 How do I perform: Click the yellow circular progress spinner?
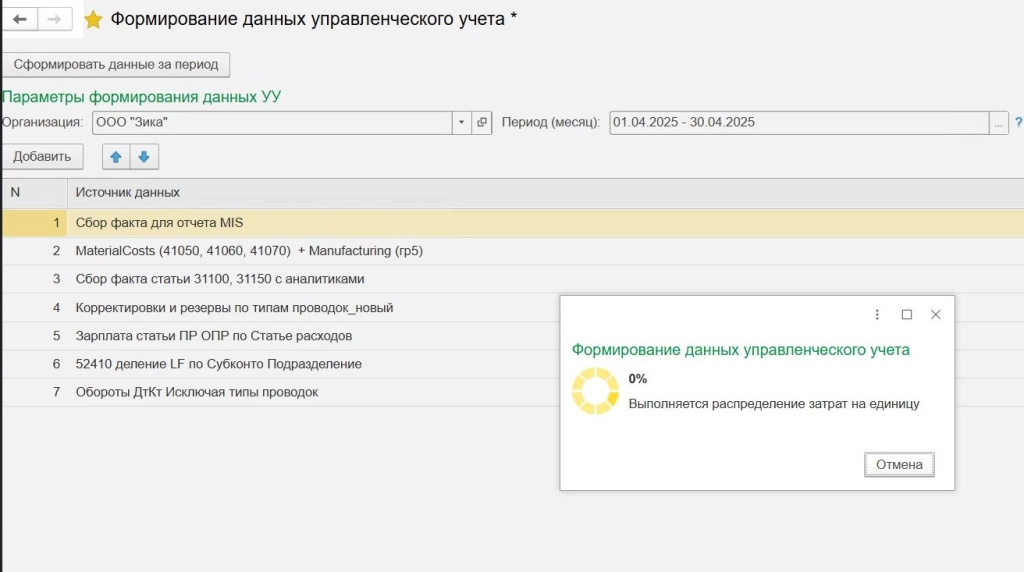pos(595,391)
